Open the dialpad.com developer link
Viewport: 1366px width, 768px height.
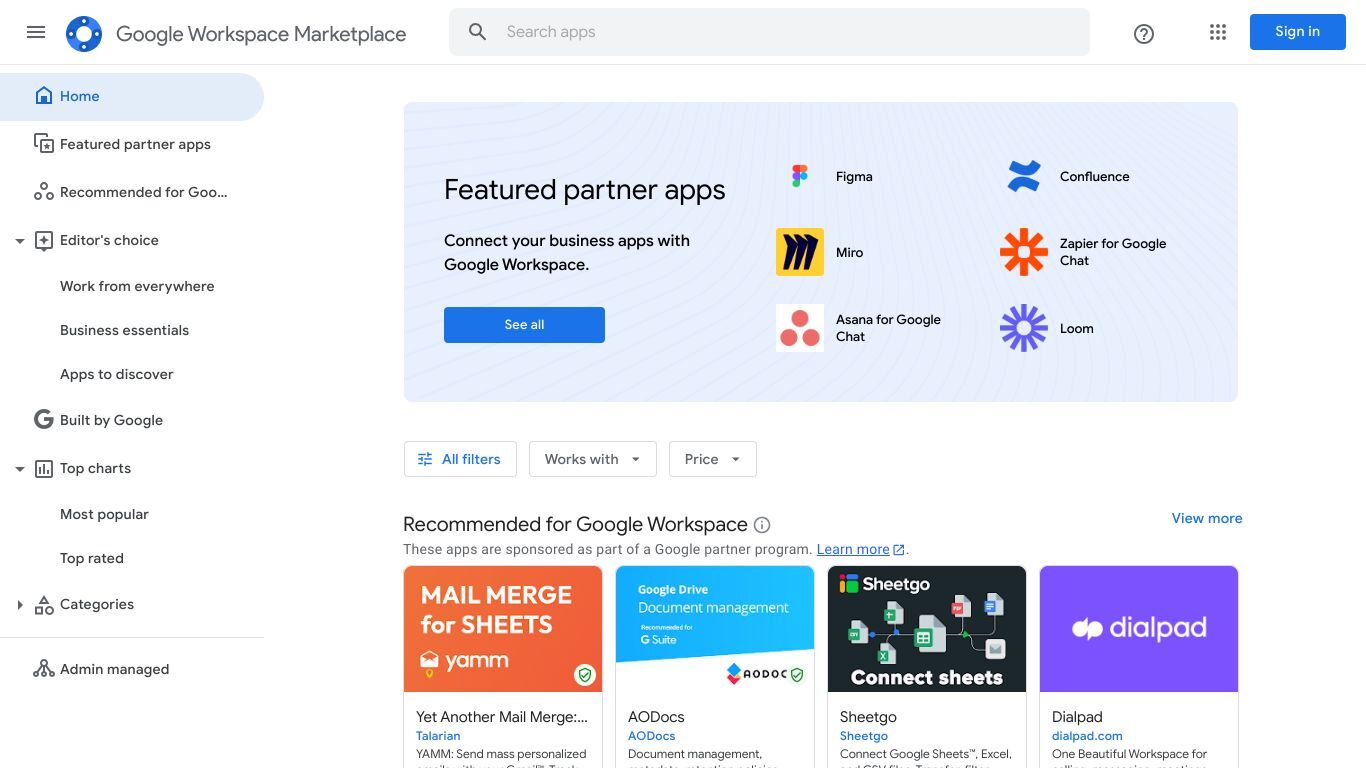point(1087,736)
